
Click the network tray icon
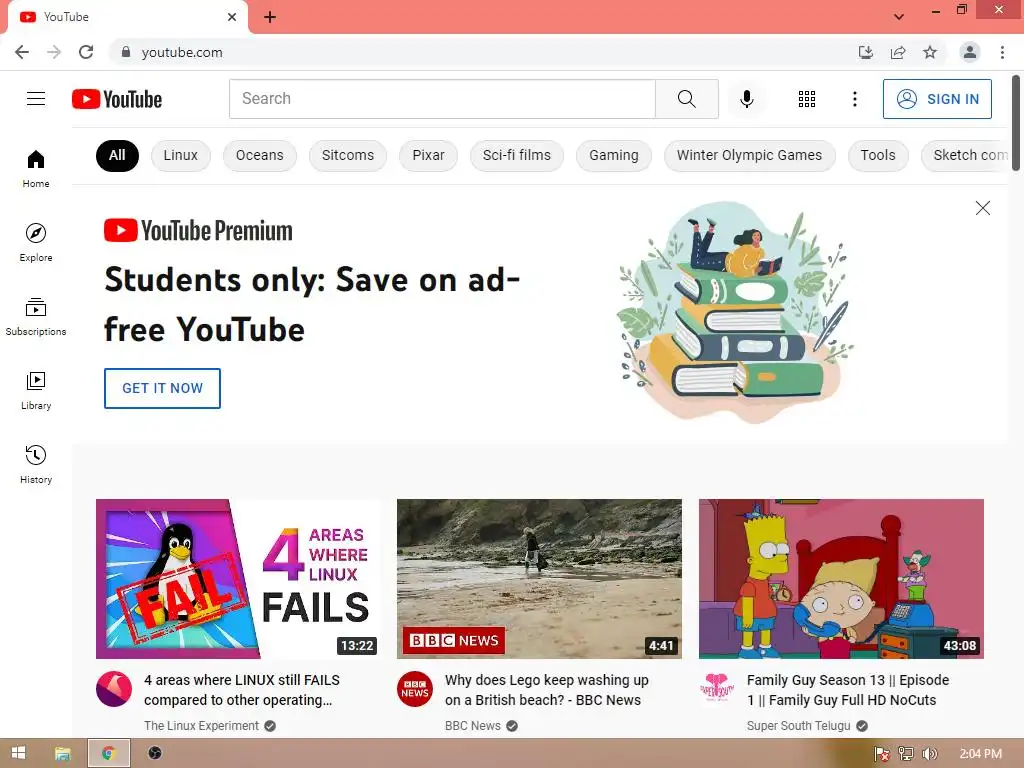point(906,754)
